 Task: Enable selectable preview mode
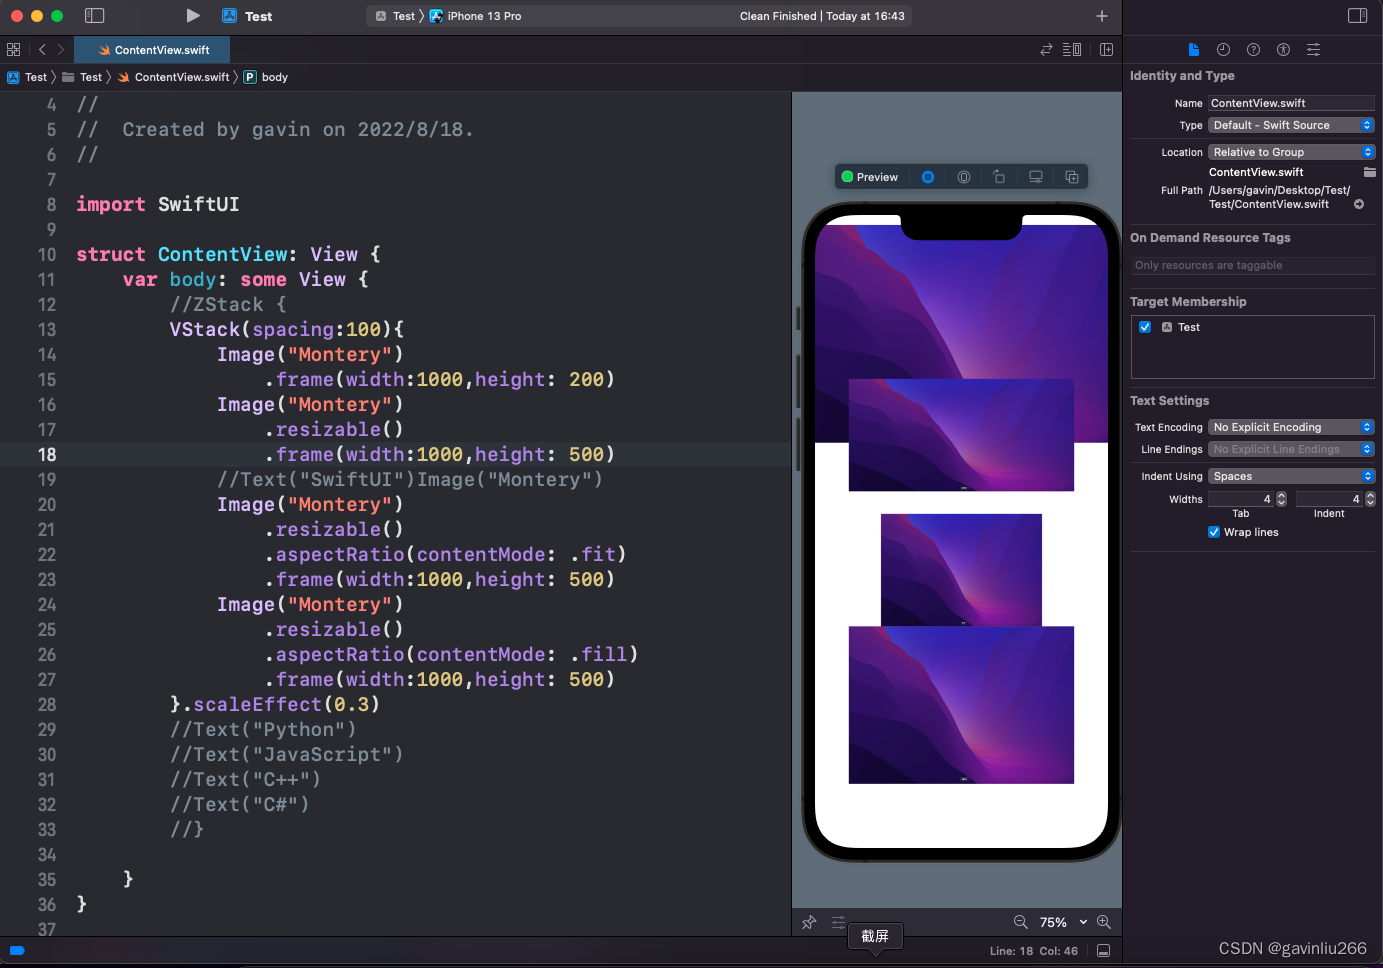(x=964, y=177)
